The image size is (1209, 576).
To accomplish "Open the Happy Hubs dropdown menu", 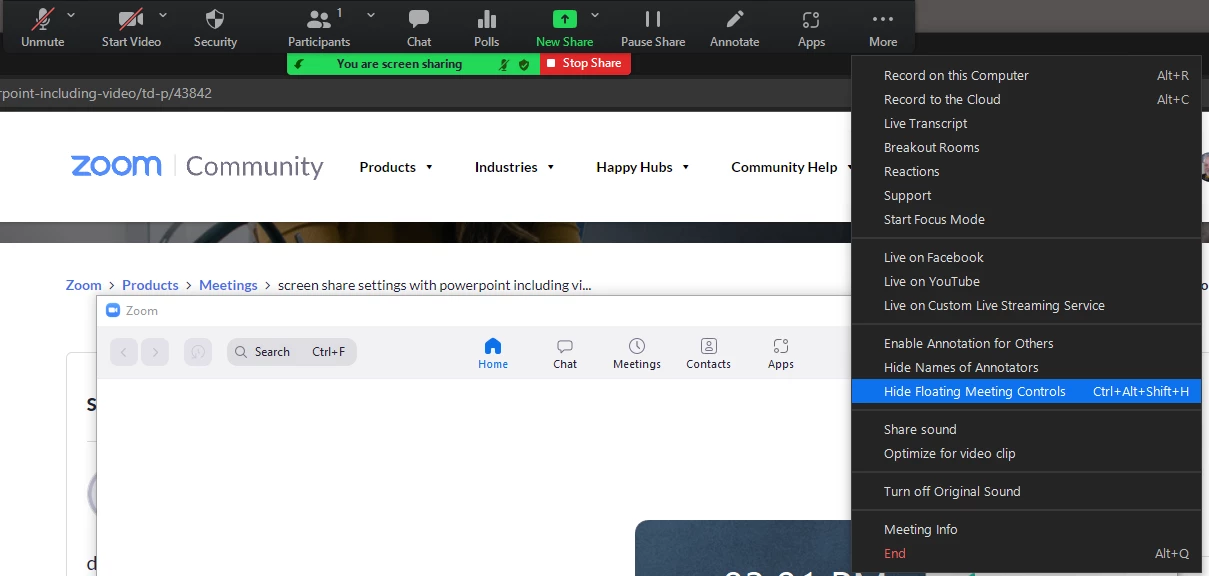I will (643, 167).
